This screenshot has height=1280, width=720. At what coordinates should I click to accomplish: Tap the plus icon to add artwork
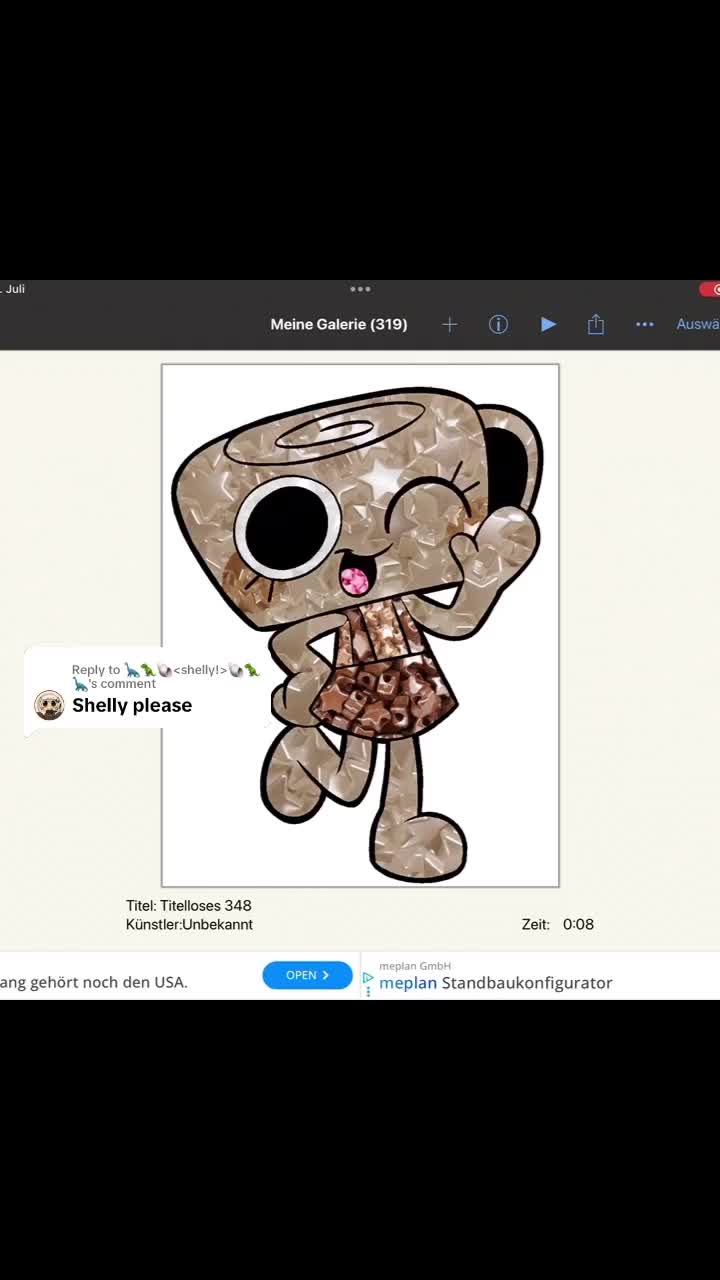(450, 324)
